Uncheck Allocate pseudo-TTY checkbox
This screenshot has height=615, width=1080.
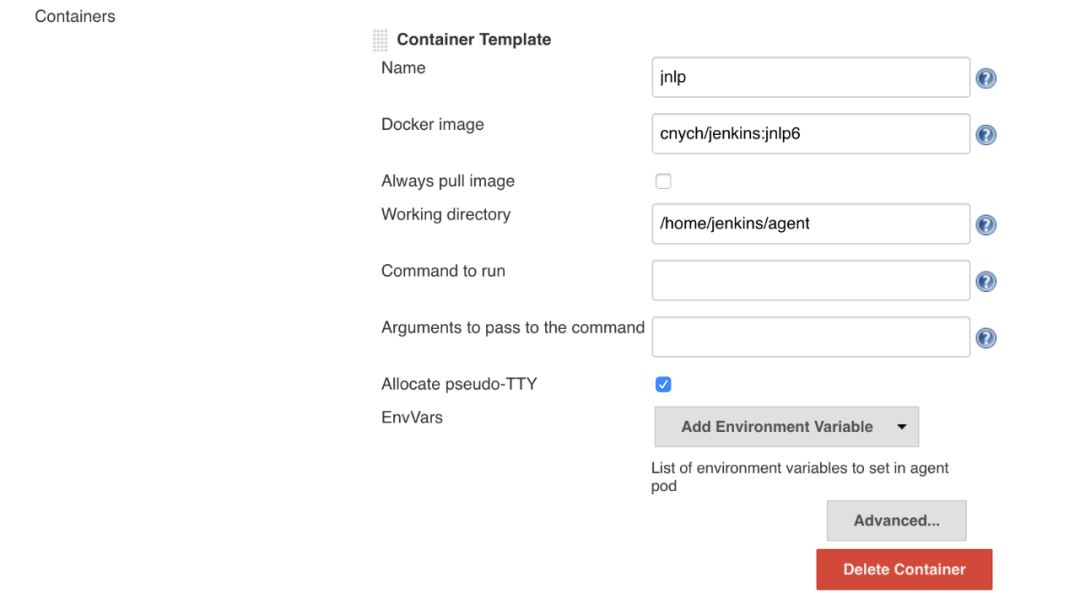pyautogui.click(x=663, y=384)
